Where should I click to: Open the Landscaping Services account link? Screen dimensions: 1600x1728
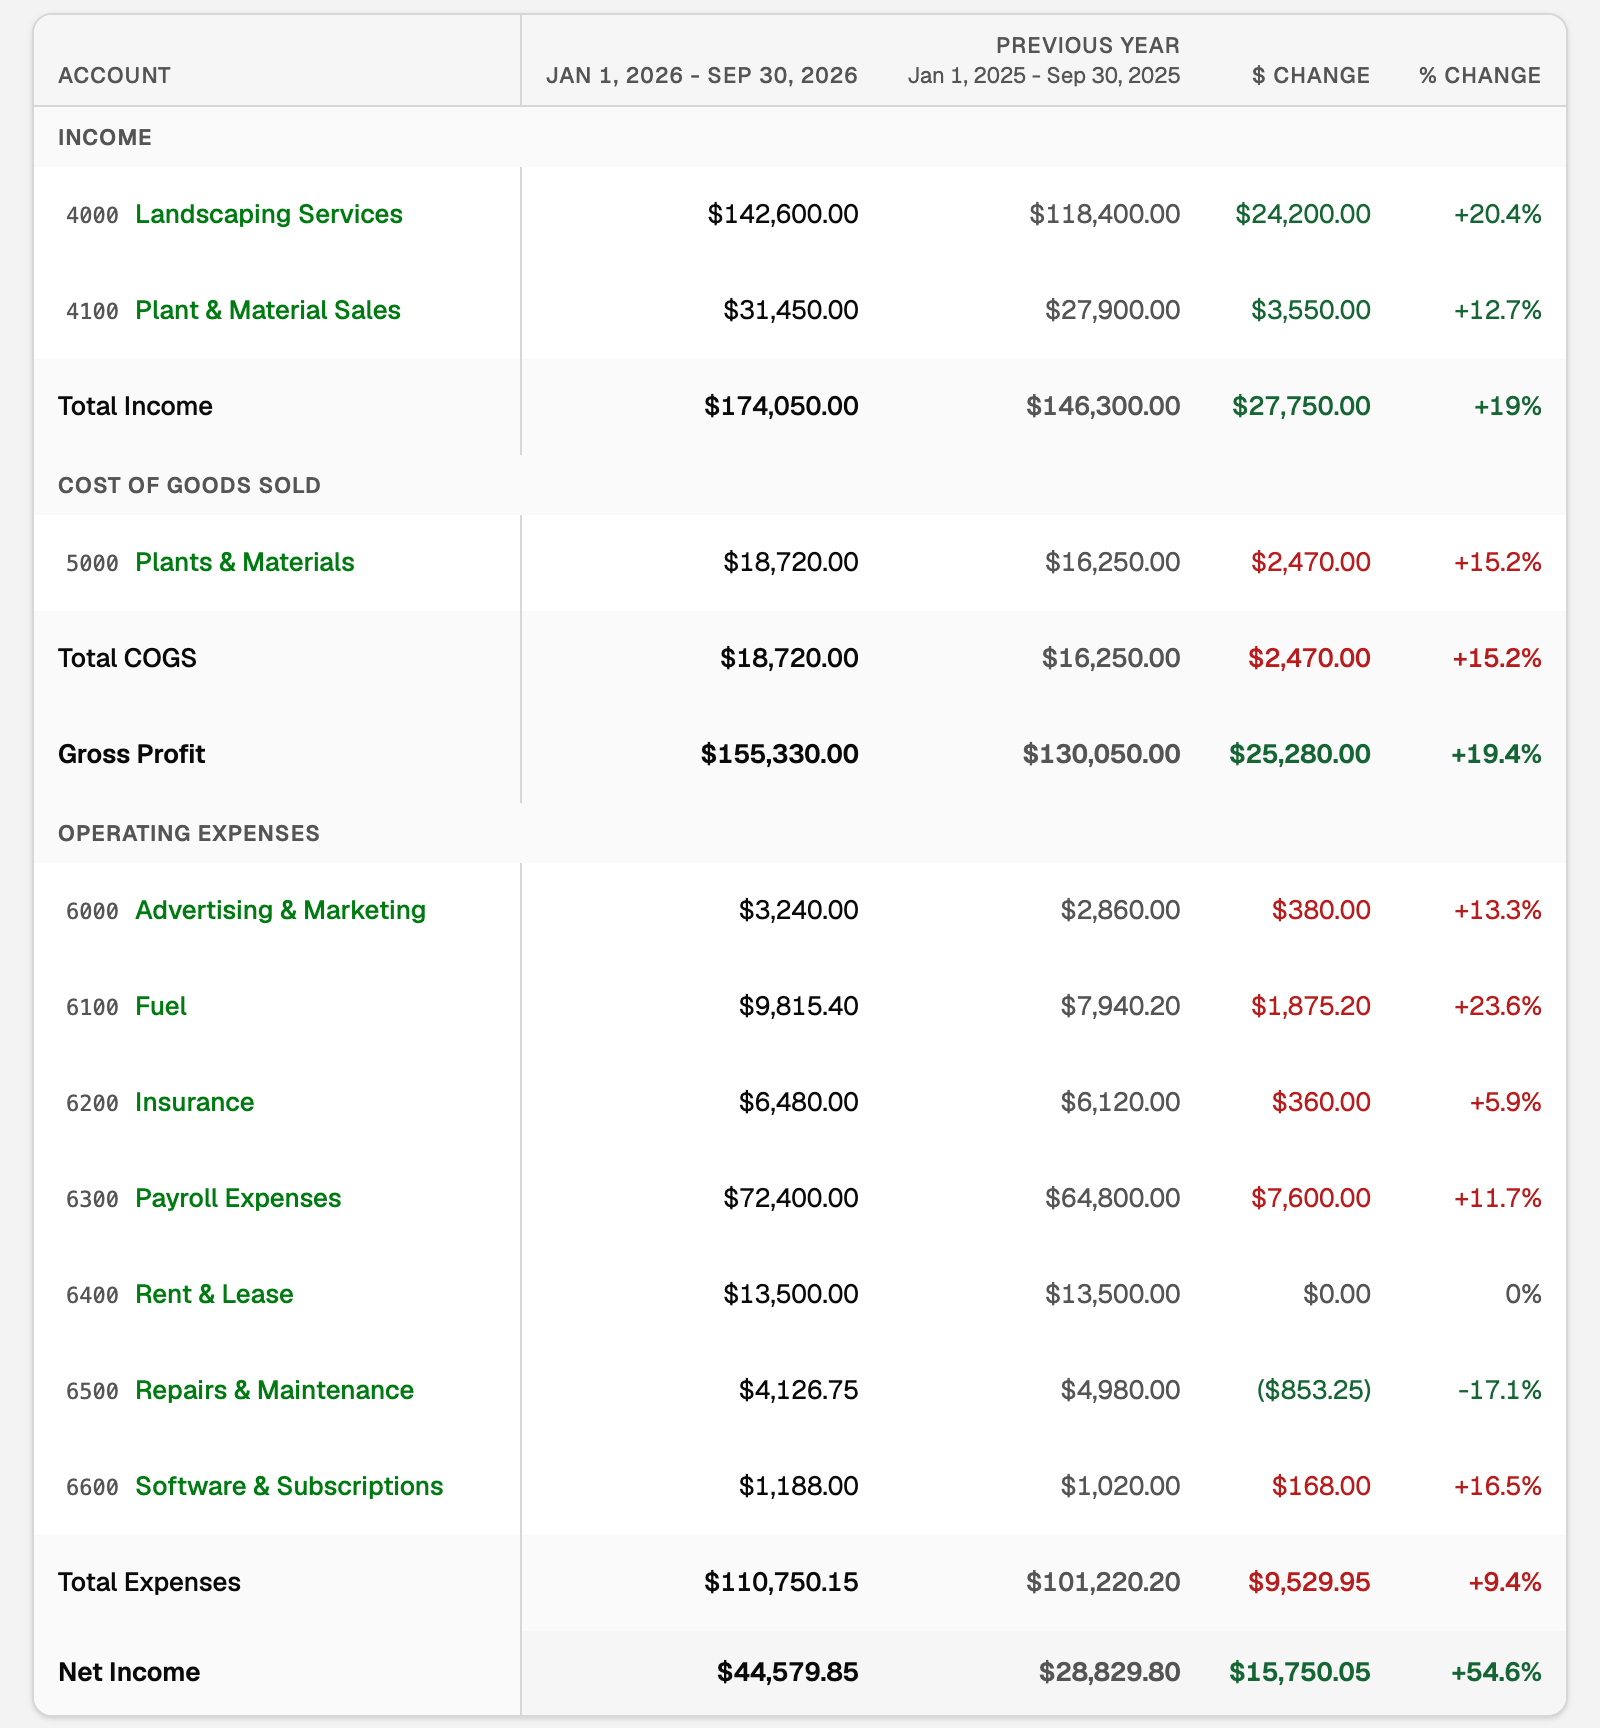pyautogui.click(x=269, y=214)
